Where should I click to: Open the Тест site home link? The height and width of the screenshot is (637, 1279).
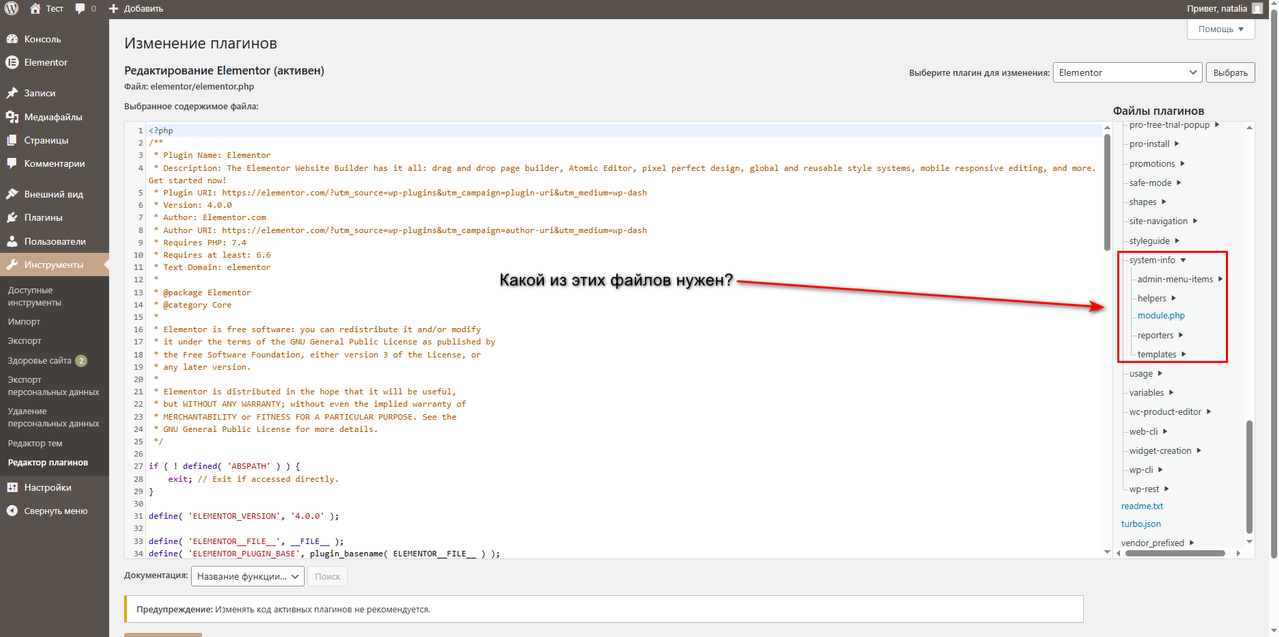pyautogui.click(x=46, y=8)
